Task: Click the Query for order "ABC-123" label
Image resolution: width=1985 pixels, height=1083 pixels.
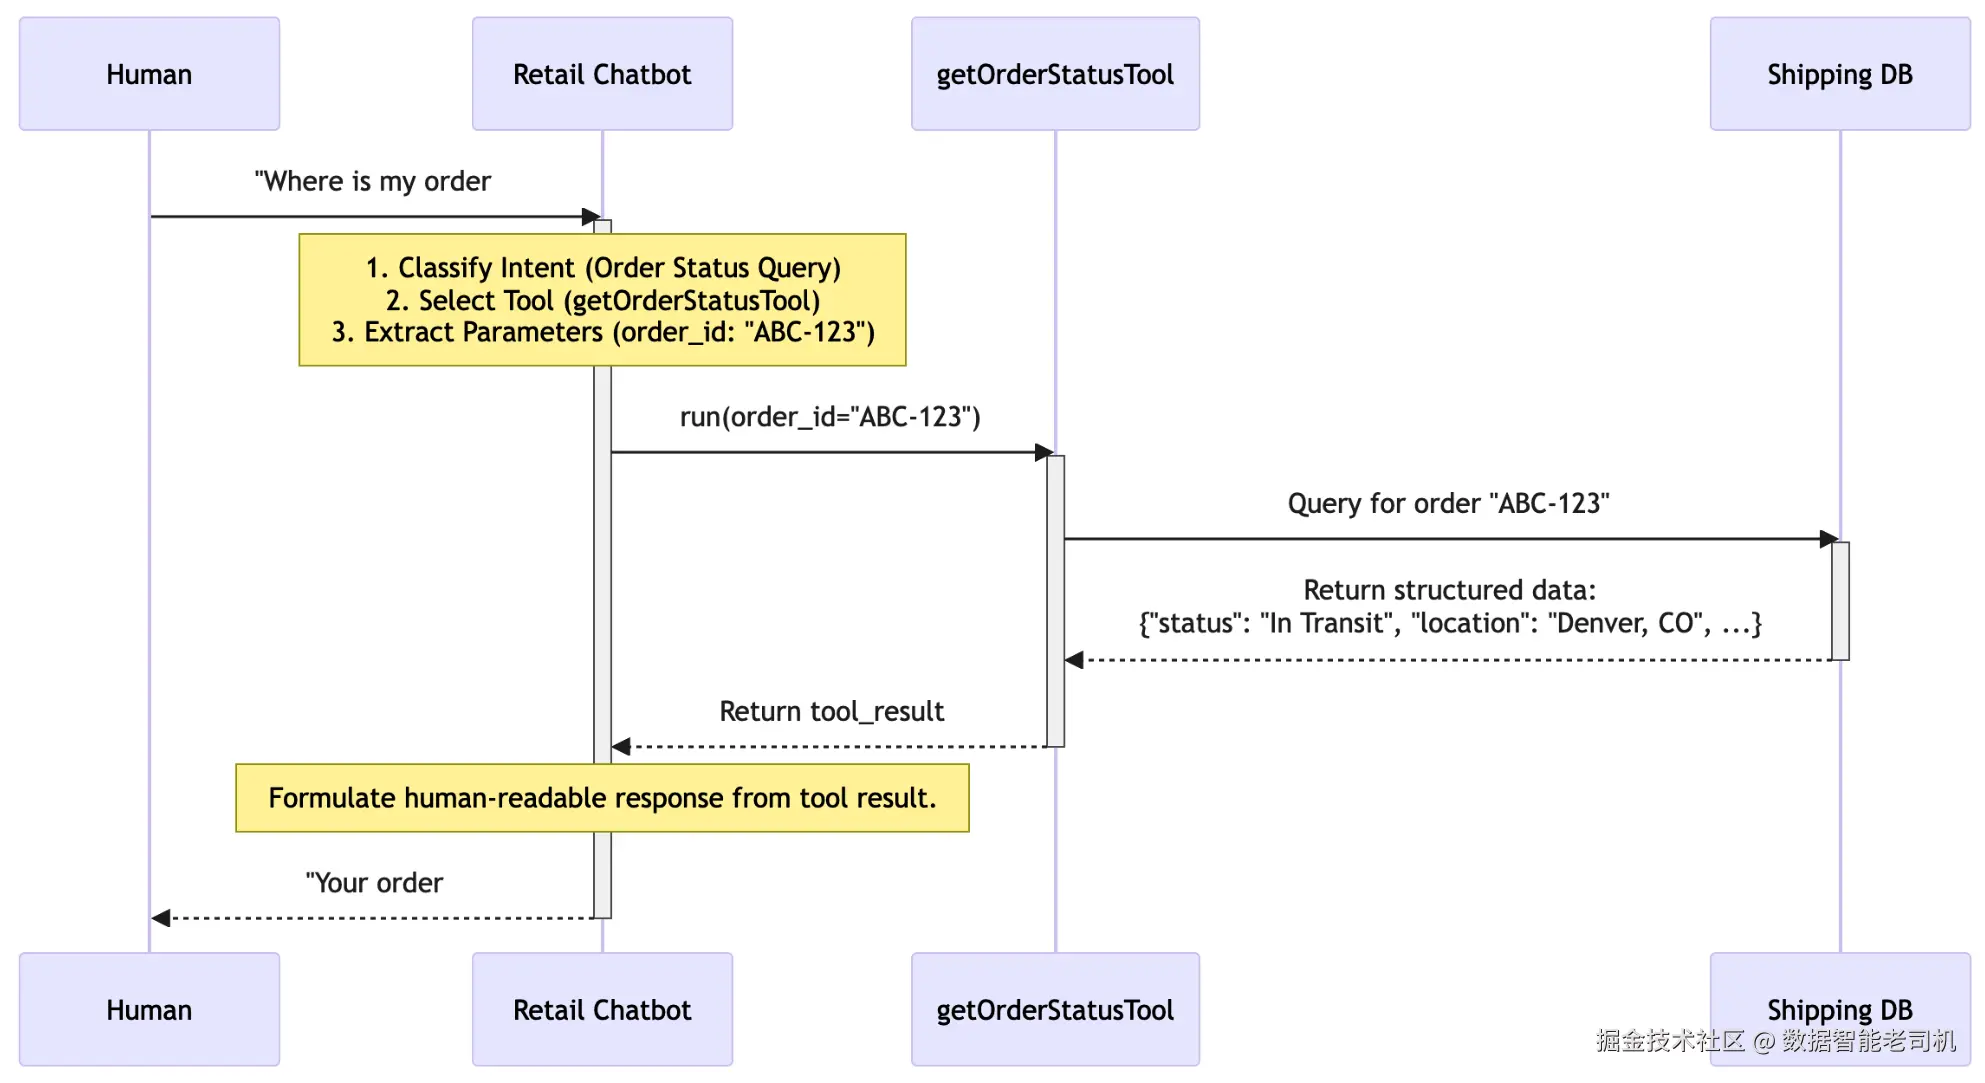Action: click(x=1448, y=503)
